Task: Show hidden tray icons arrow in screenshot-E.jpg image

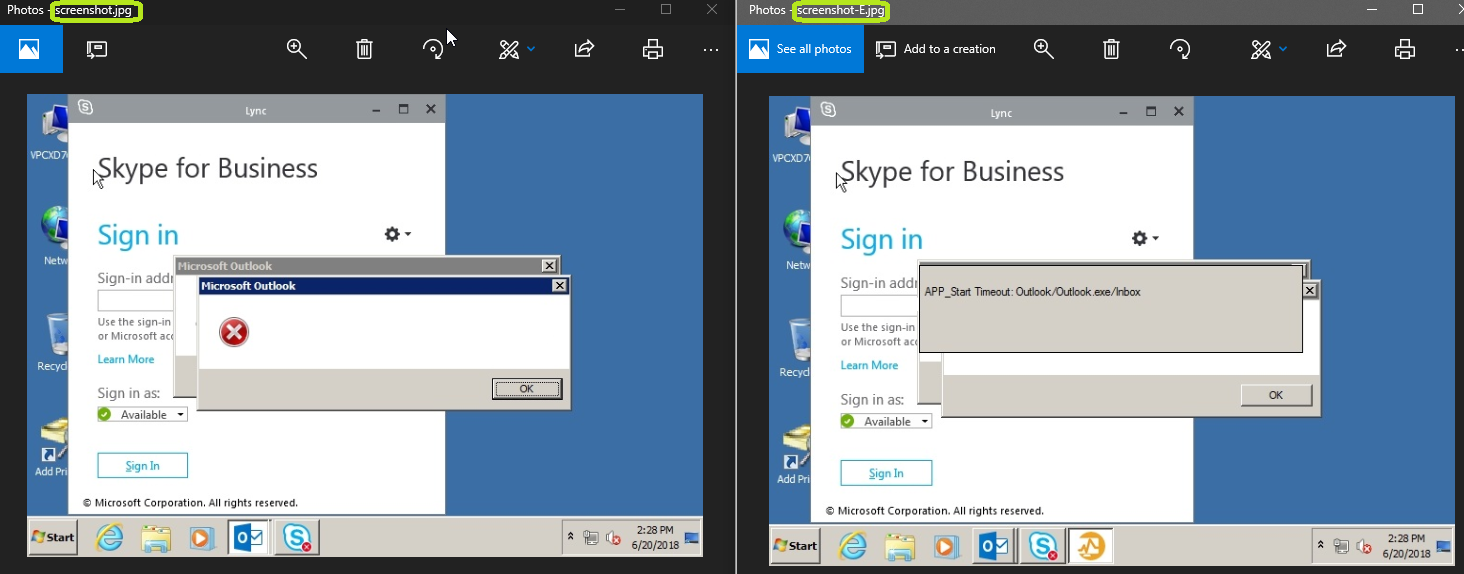Action: point(1321,545)
